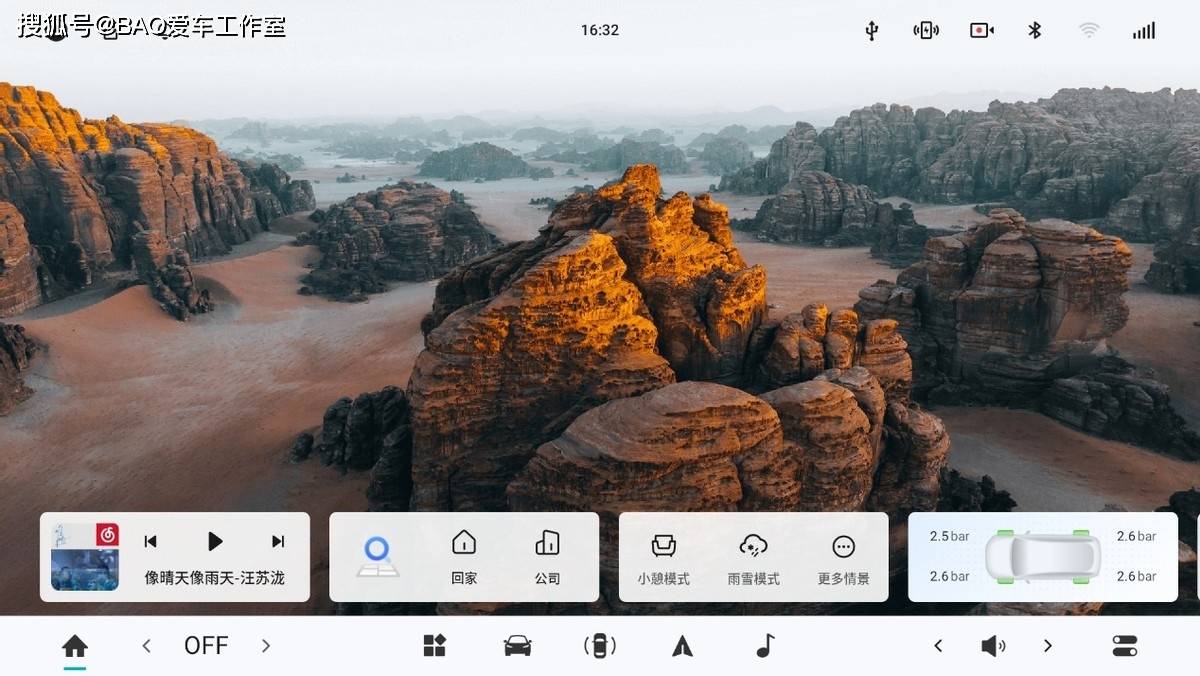Open the tire pressure car widget
1200x676 pixels.
point(1043,557)
